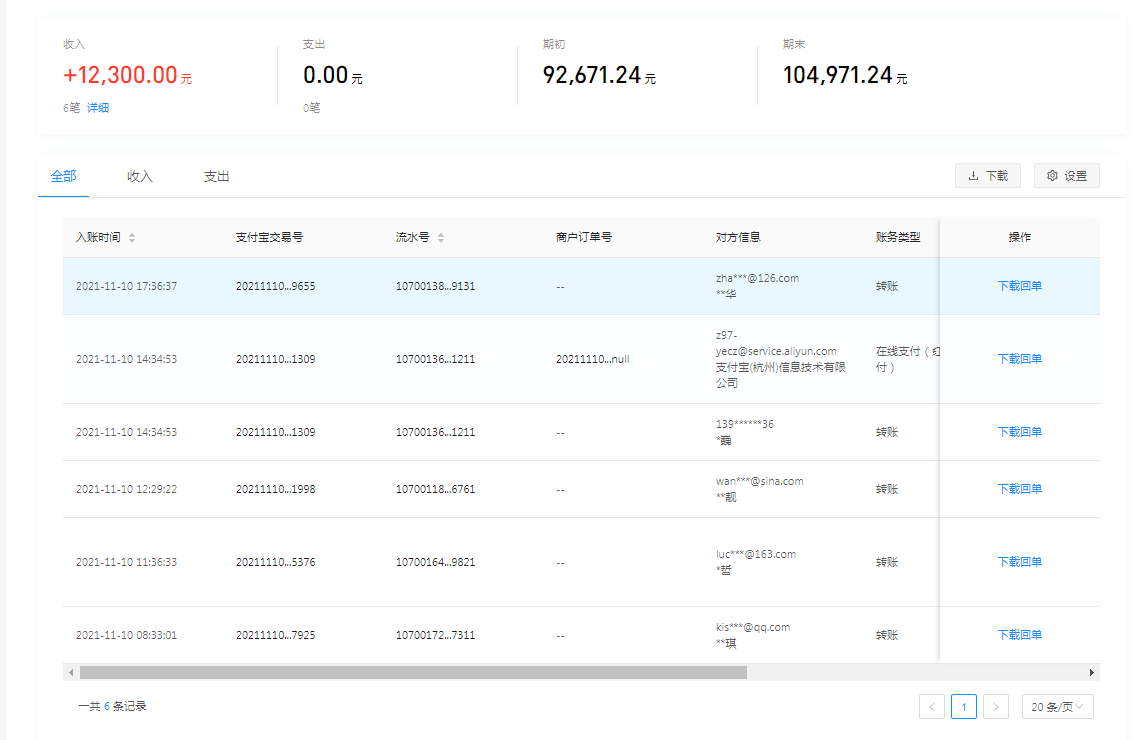This screenshot has width=1145, height=740.
Task: Select the 全部 tab
Action: pyautogui.click(x=63, y=176)
